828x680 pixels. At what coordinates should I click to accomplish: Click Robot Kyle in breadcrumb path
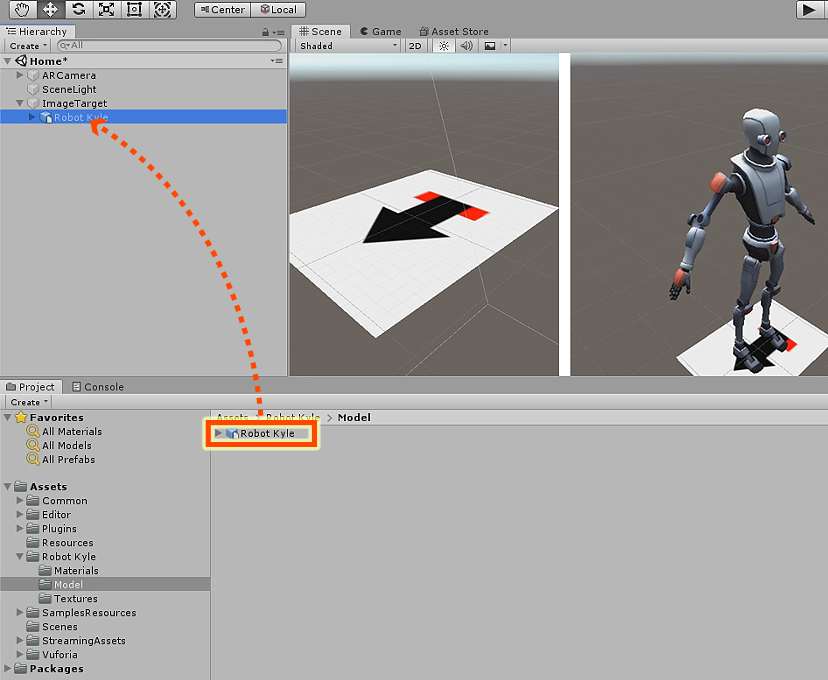tap(293, 417)
